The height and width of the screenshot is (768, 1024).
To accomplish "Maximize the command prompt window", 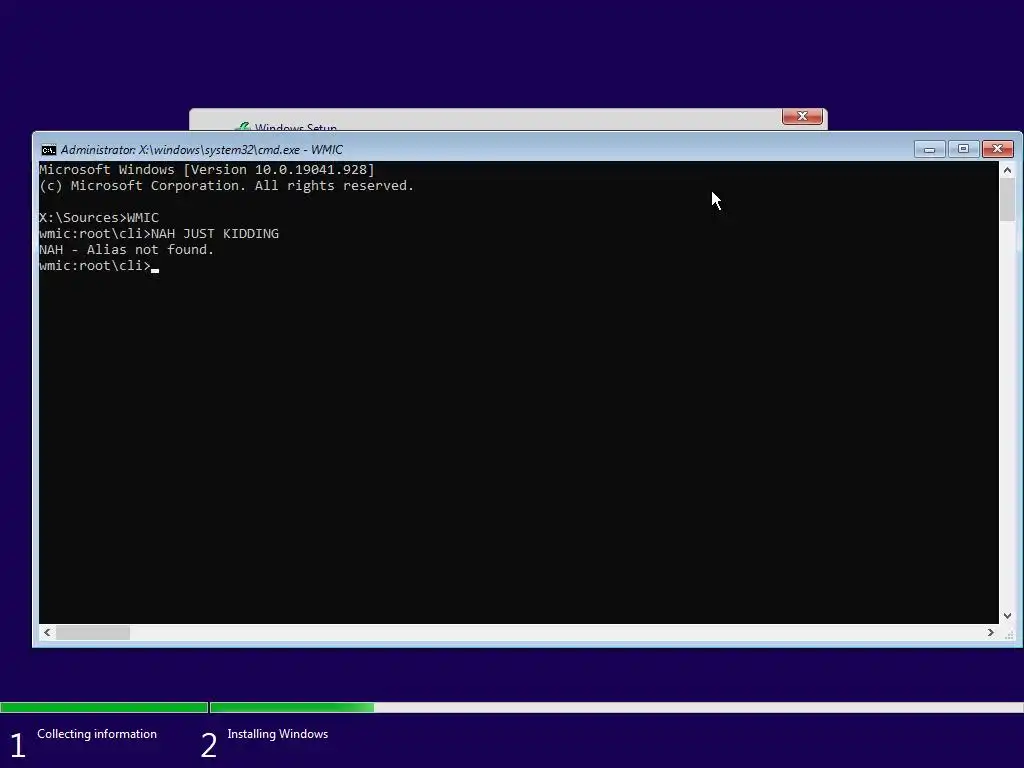I will [963, 149].
